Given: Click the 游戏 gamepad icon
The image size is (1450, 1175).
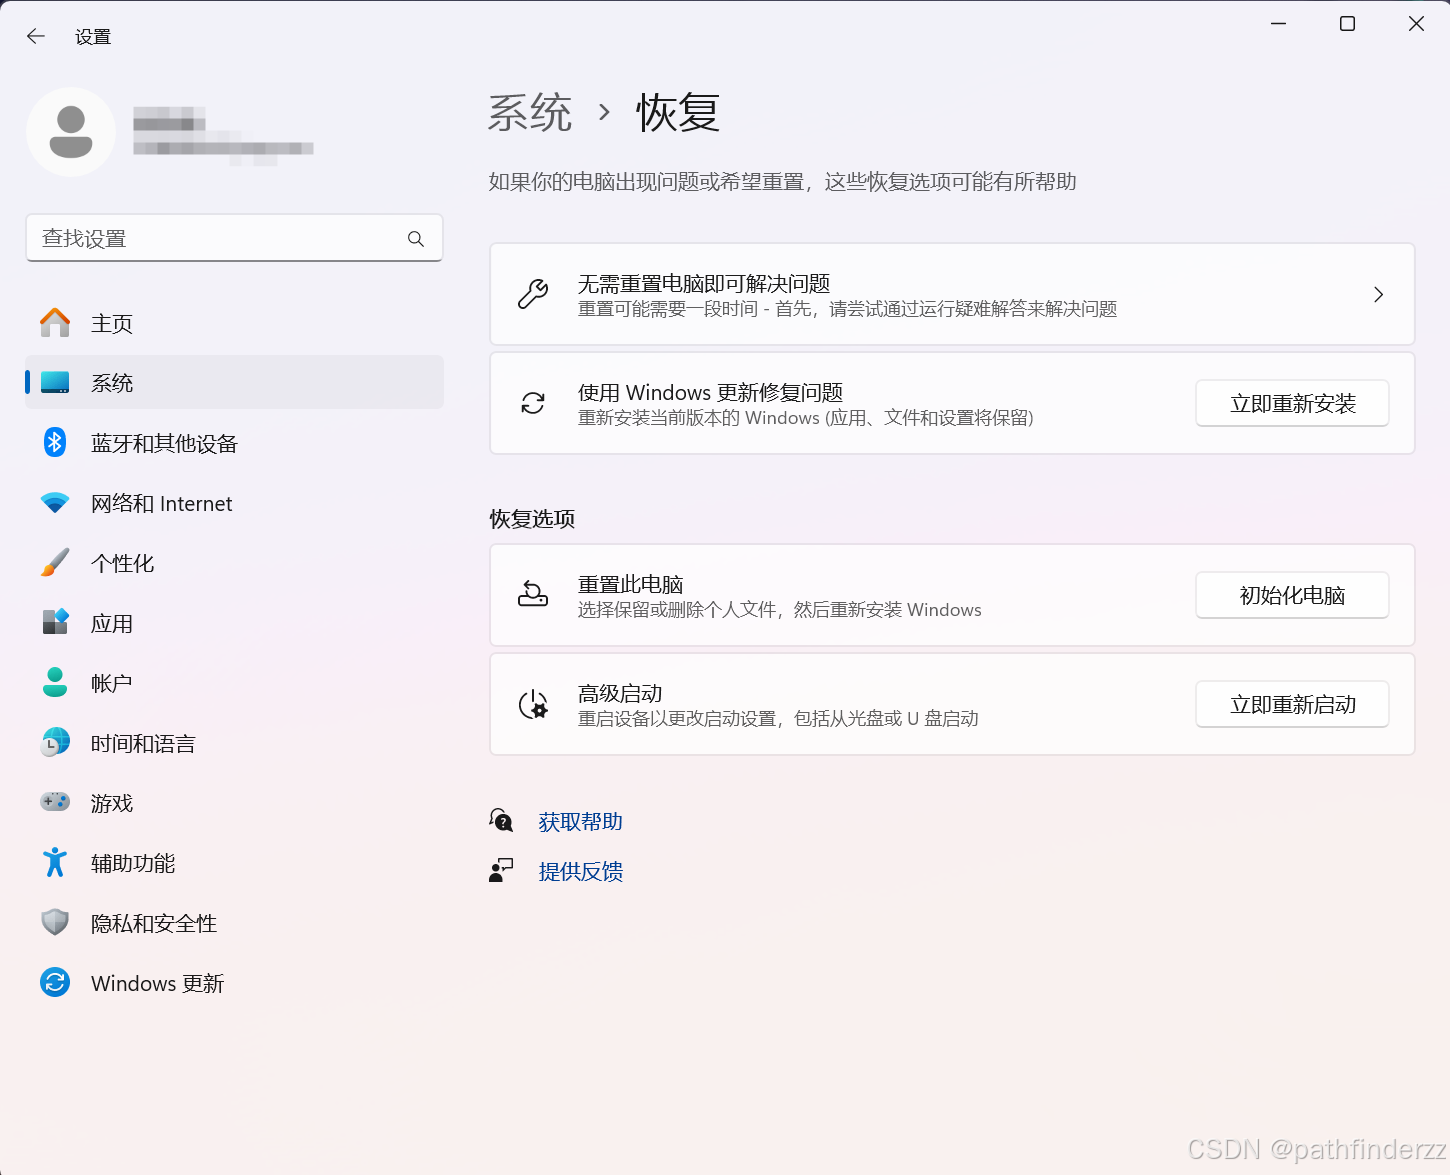Looking at the screenshot, I should pos(55,802).
